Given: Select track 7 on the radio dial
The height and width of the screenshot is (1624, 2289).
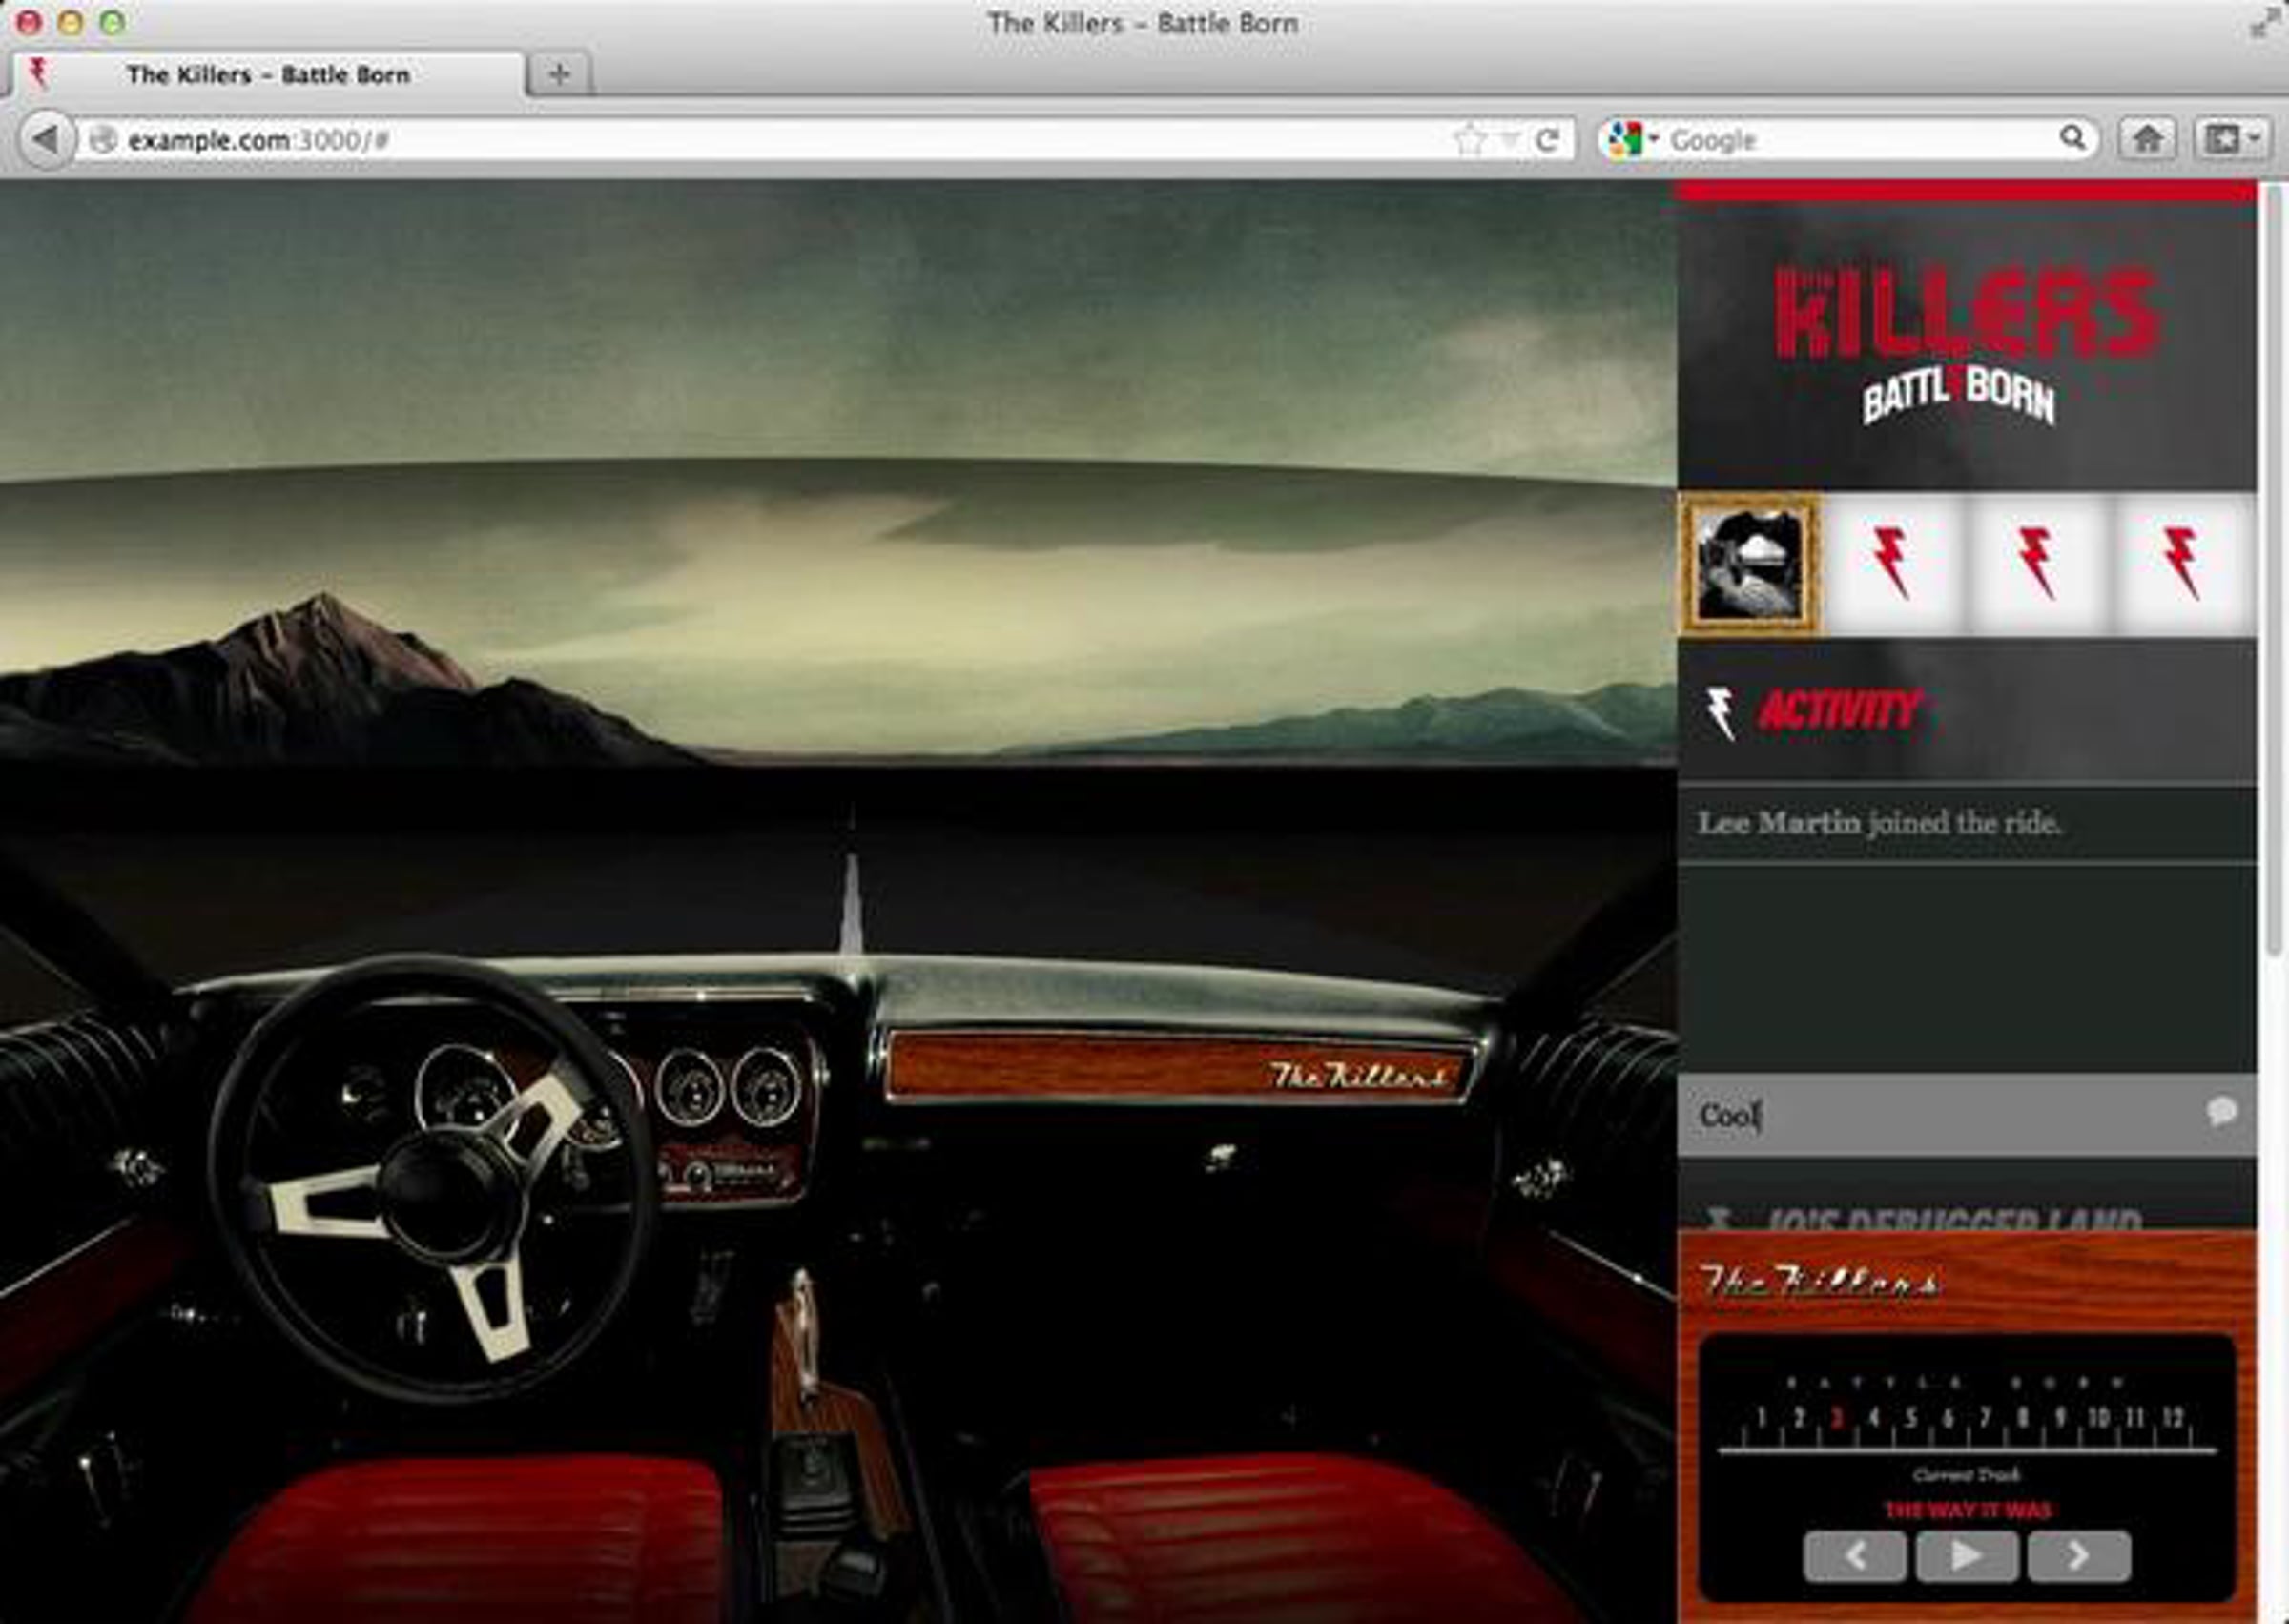Looking at the screenshot, I should (x=1985, y=1418).
